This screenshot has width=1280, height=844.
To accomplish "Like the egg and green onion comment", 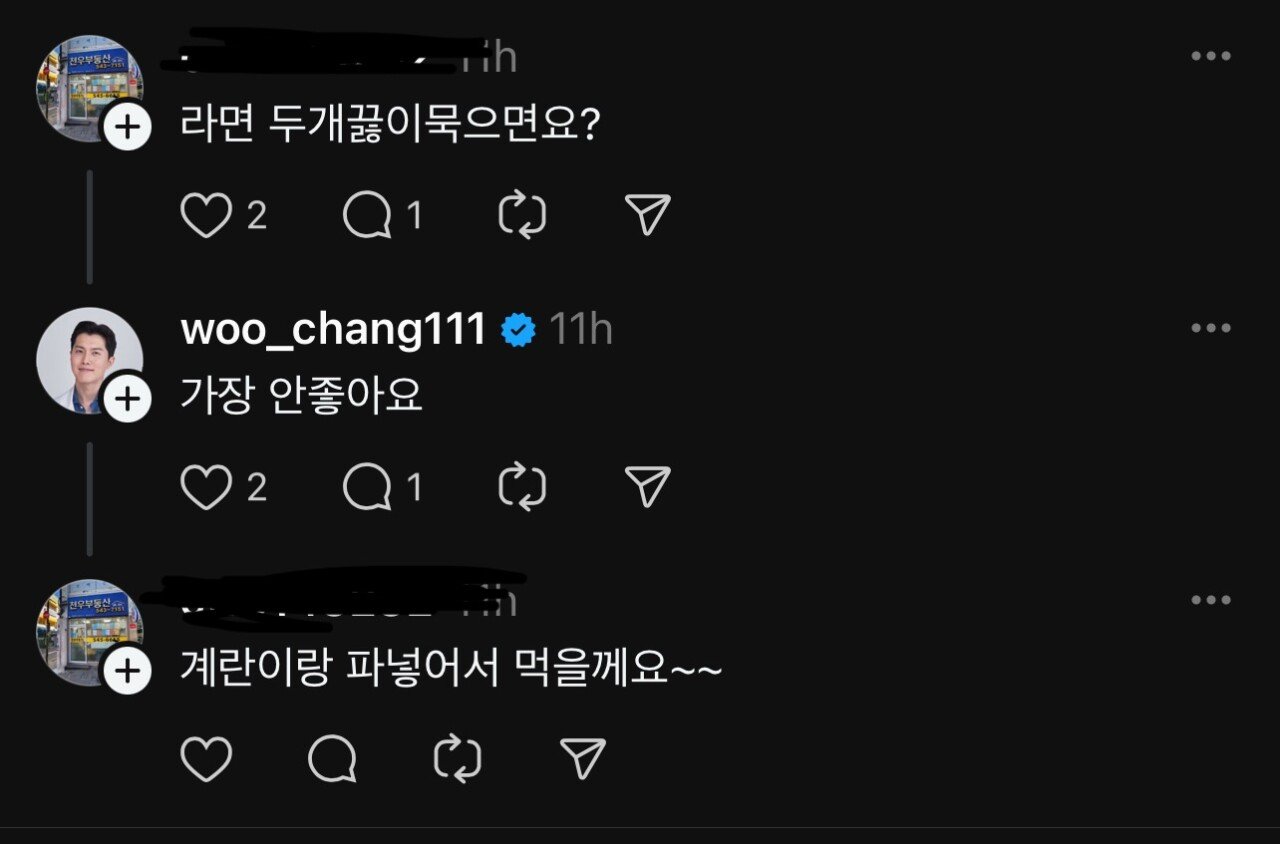I will (206, 759).
